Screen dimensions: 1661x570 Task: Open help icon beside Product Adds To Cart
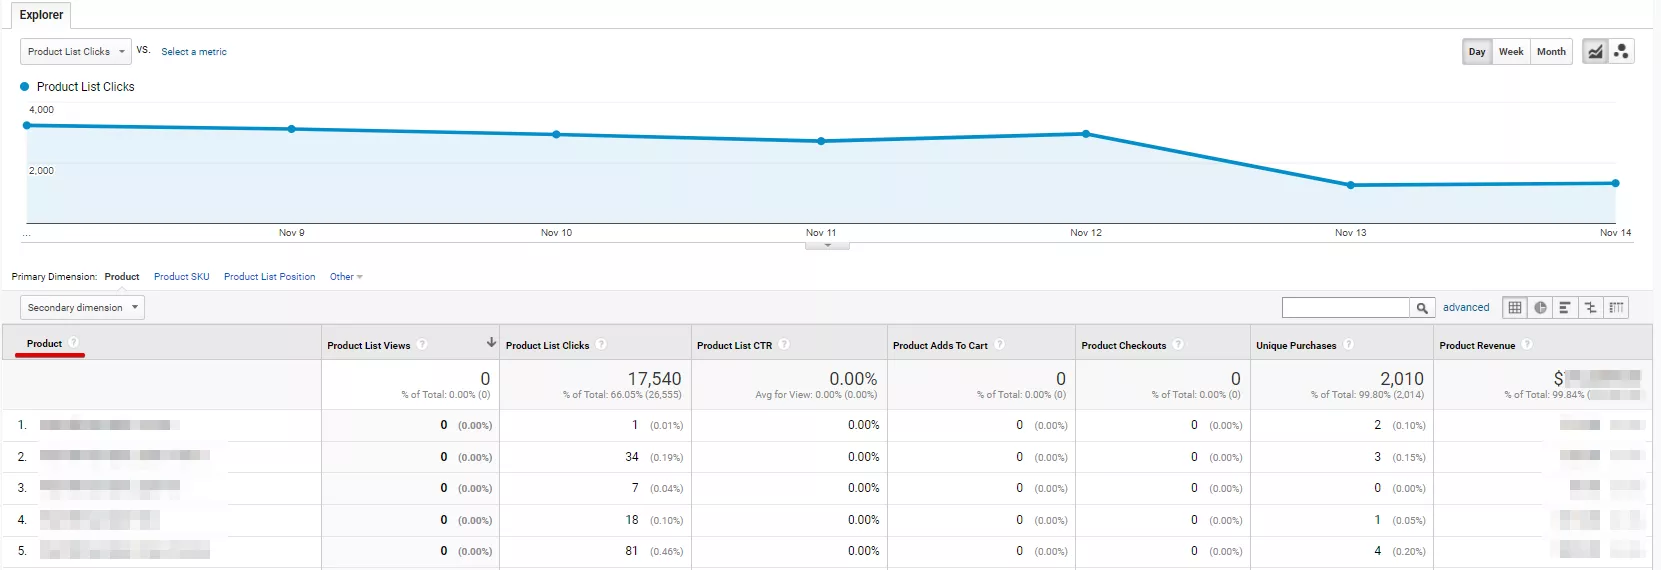pos(999,344)
